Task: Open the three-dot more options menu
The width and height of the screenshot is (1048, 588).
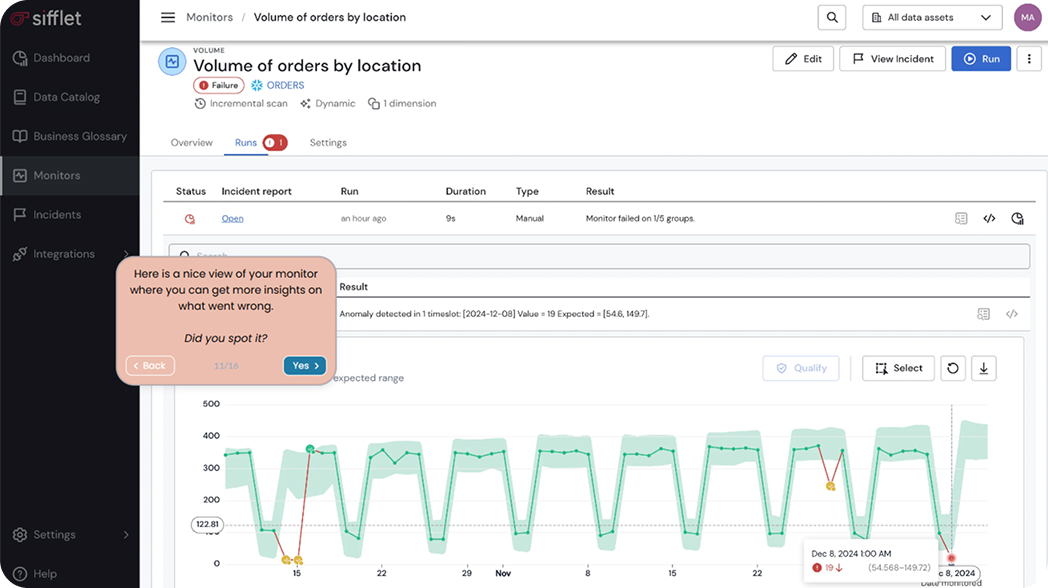Action: 1029,59
